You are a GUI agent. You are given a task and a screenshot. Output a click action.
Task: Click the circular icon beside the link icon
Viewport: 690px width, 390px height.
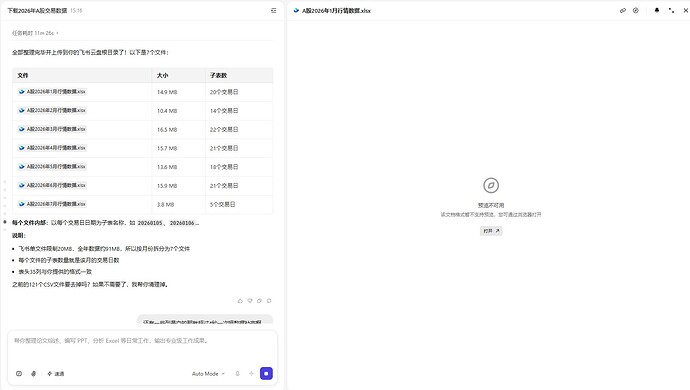pyautogui.click(x=636, y=11)
